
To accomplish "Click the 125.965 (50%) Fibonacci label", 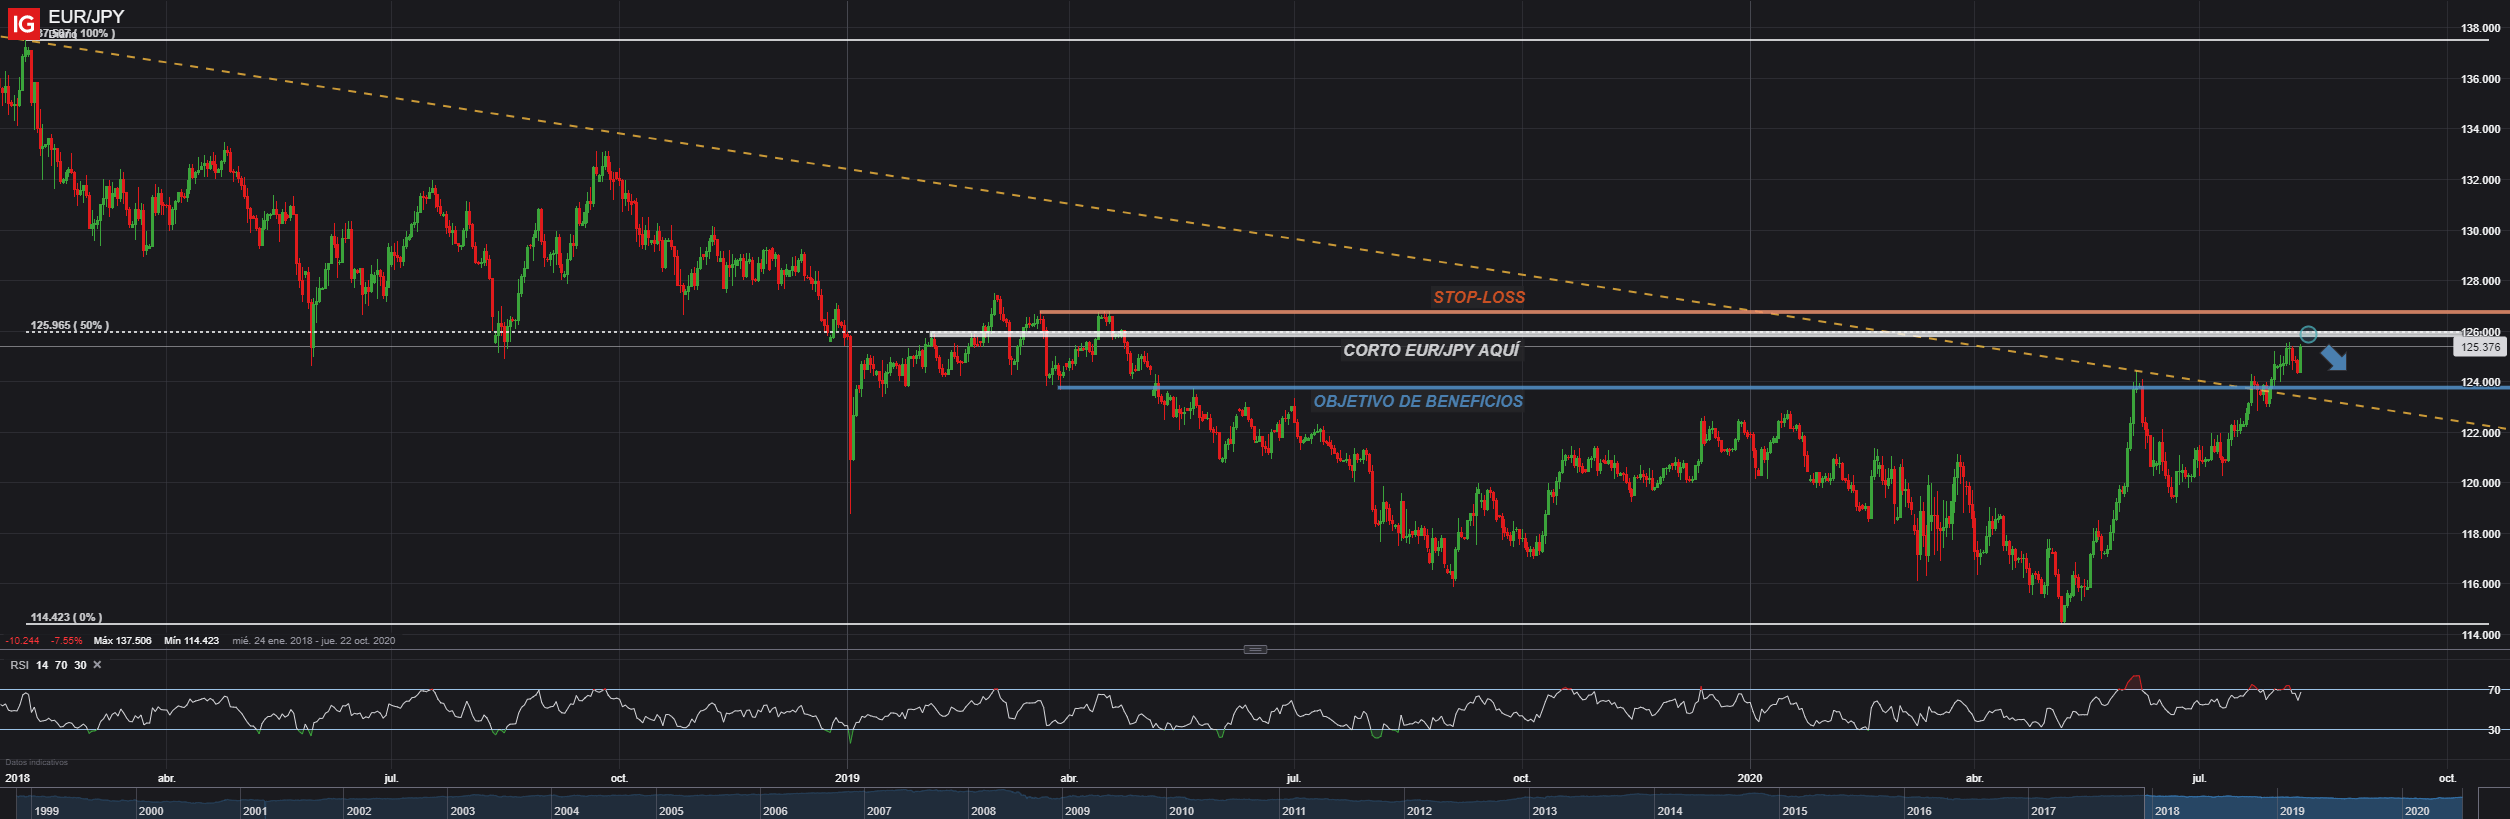I will (x=69, y=326).
